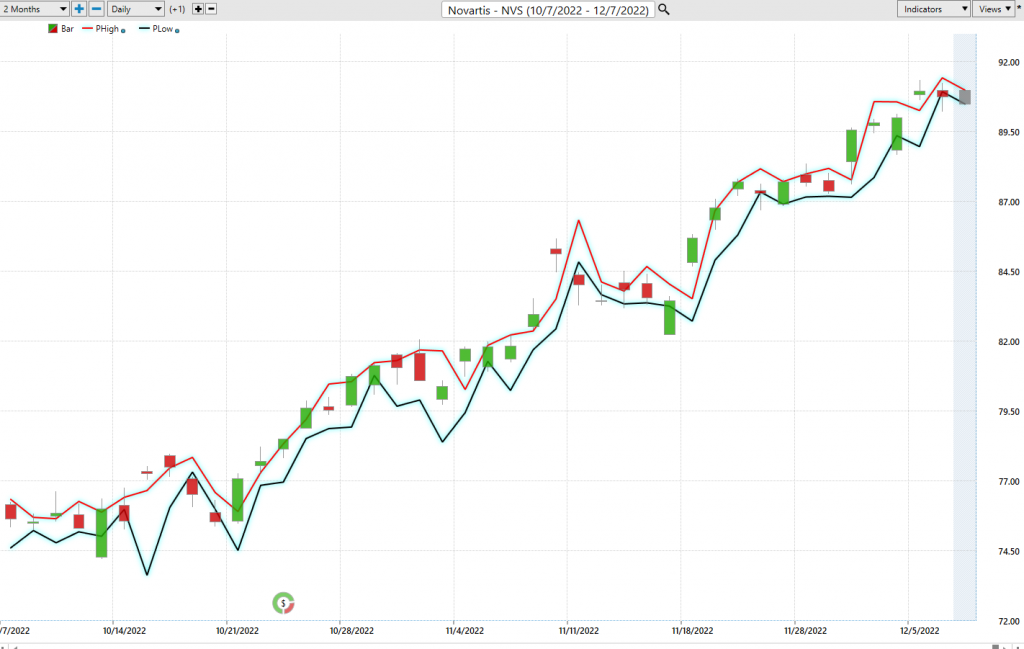1024x649 pixels.
Task: Click the 92.00 price axis label
Action: (x=1008, y=63)
